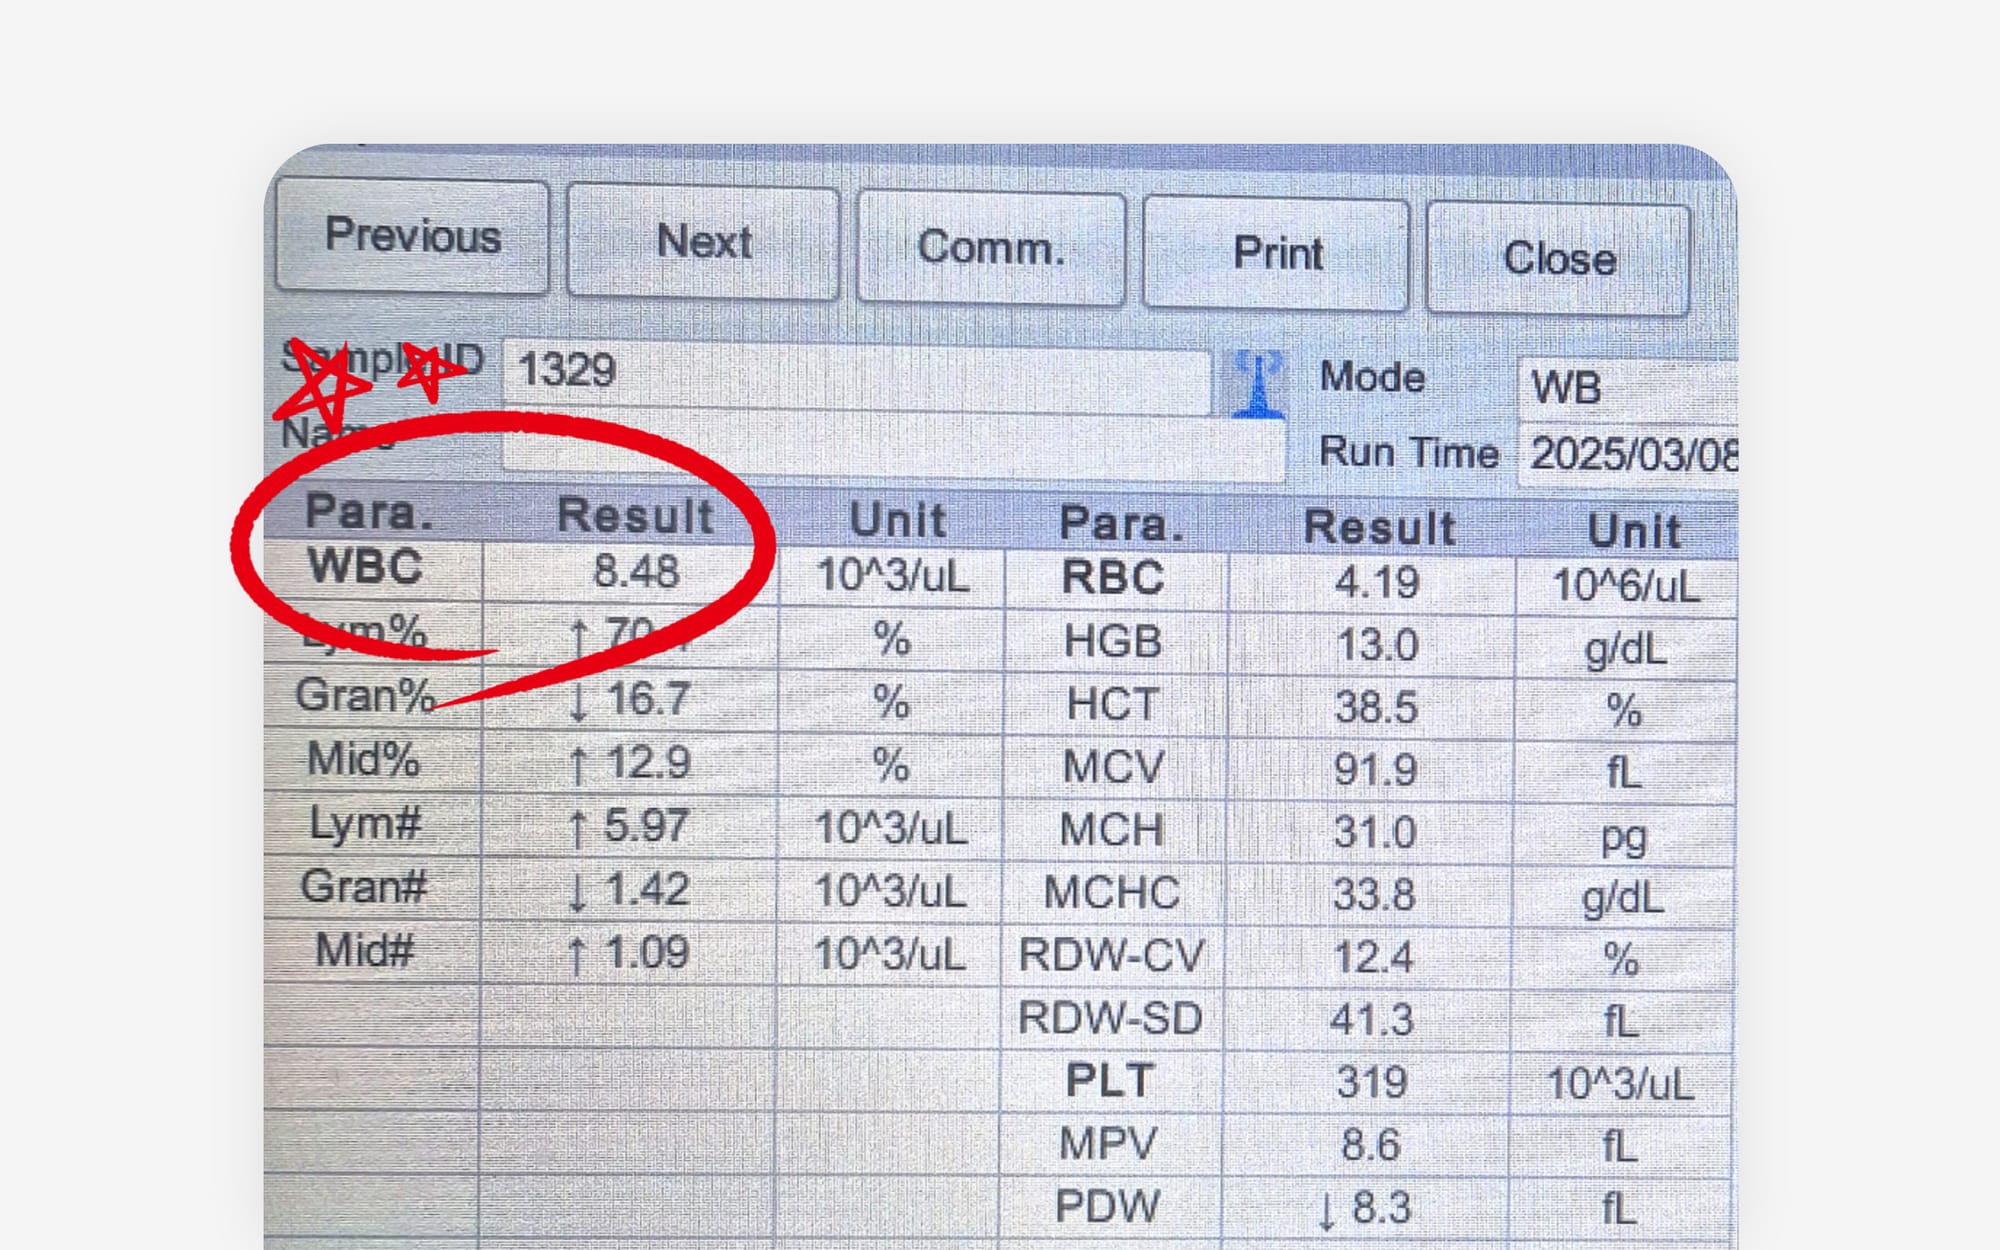Click the RDW-SD parameter label
This screenshot has width=2000, height=1250.
click(1109, 1018)
